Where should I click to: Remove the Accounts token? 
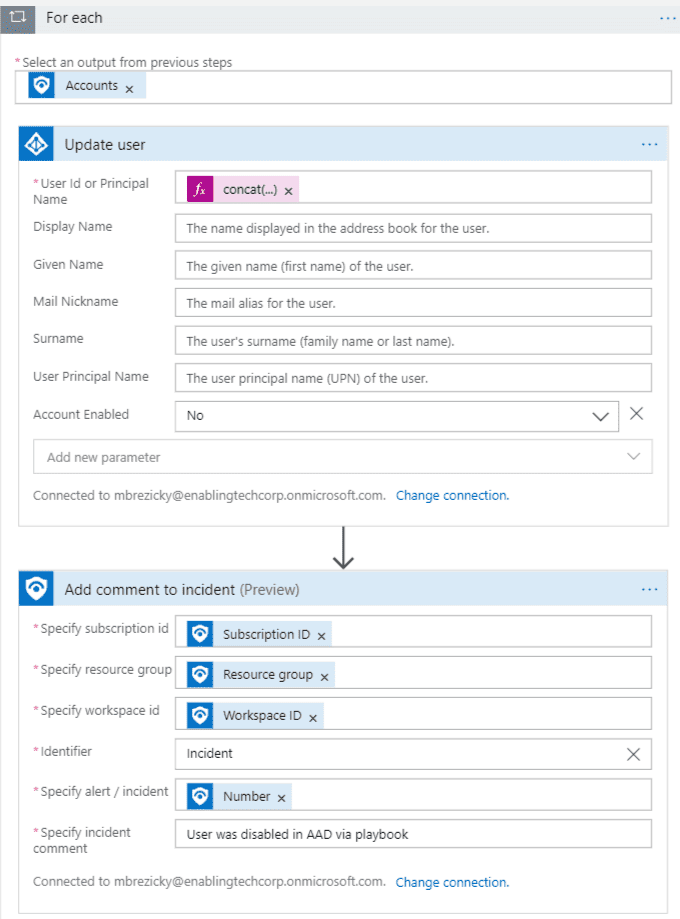click(x=130, y=89)
